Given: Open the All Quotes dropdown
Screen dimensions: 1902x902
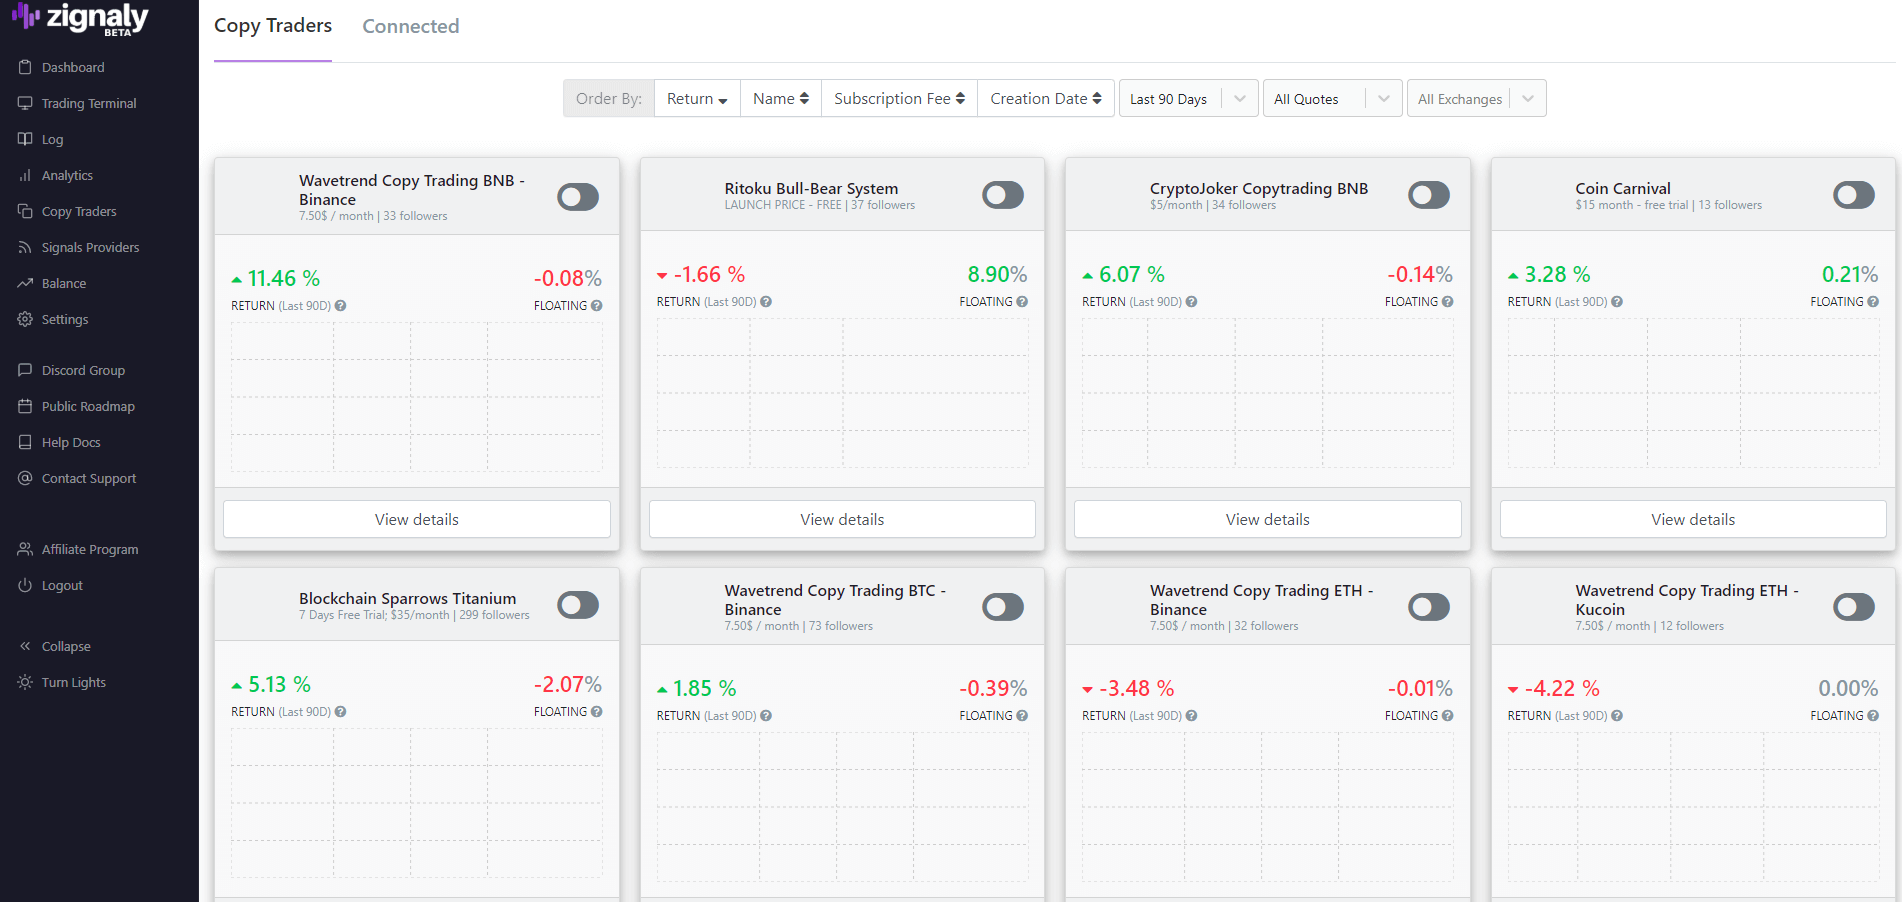Looking at the screenshot, I should point(1332,99).
